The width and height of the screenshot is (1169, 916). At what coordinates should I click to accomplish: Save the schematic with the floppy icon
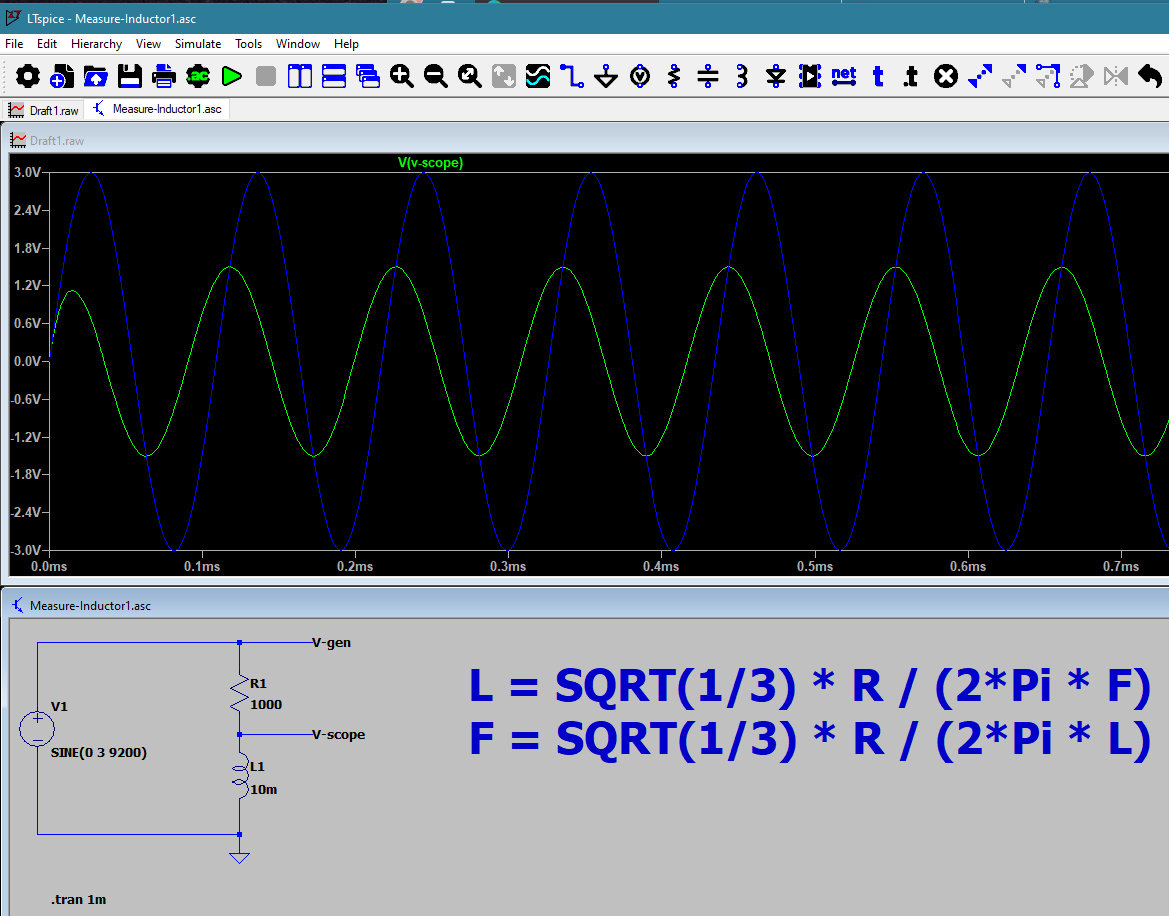click(130, 76)
